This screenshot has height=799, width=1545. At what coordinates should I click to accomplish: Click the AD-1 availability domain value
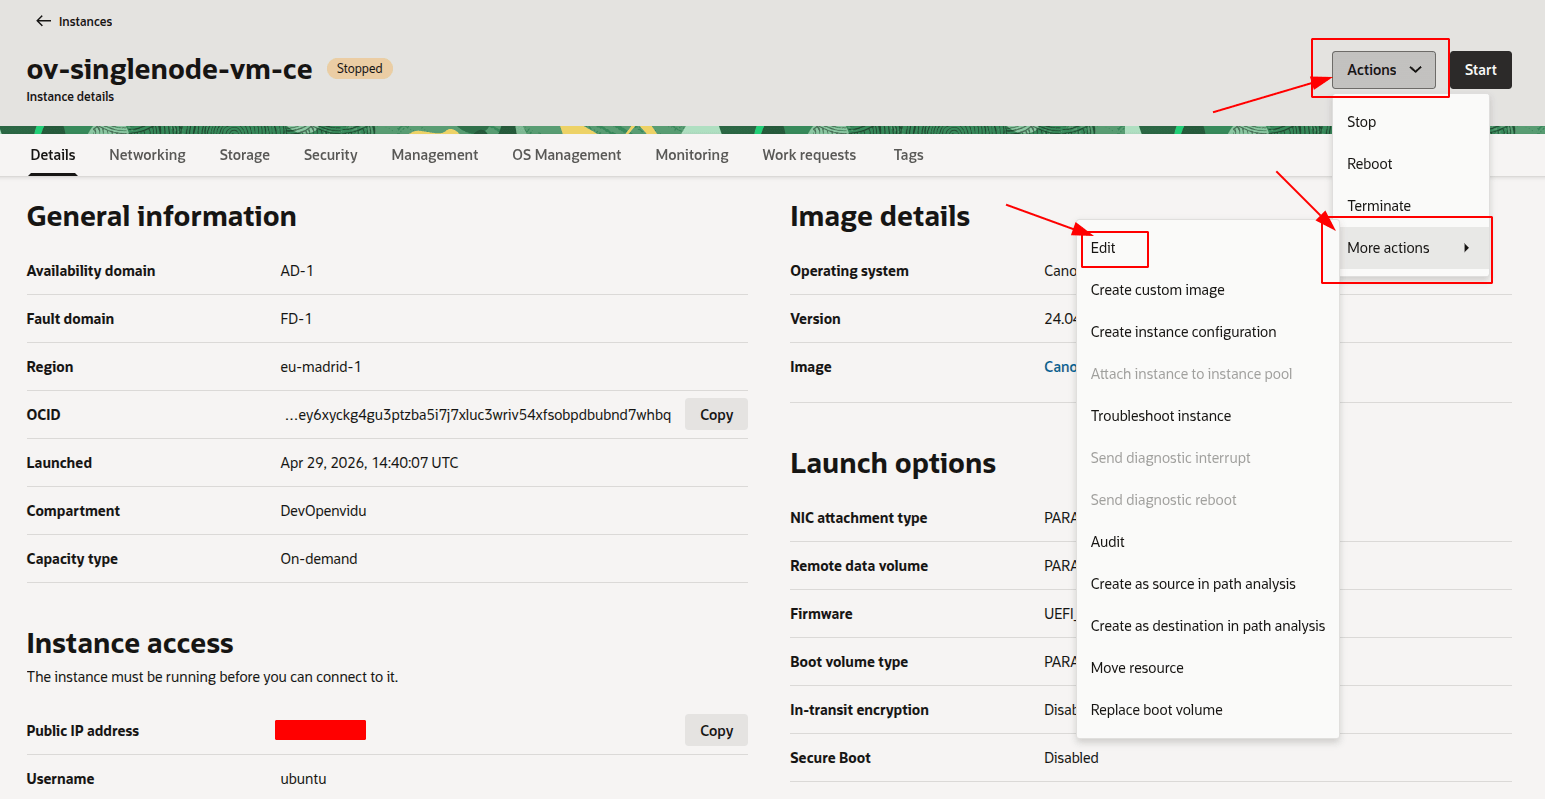[297, 271]
